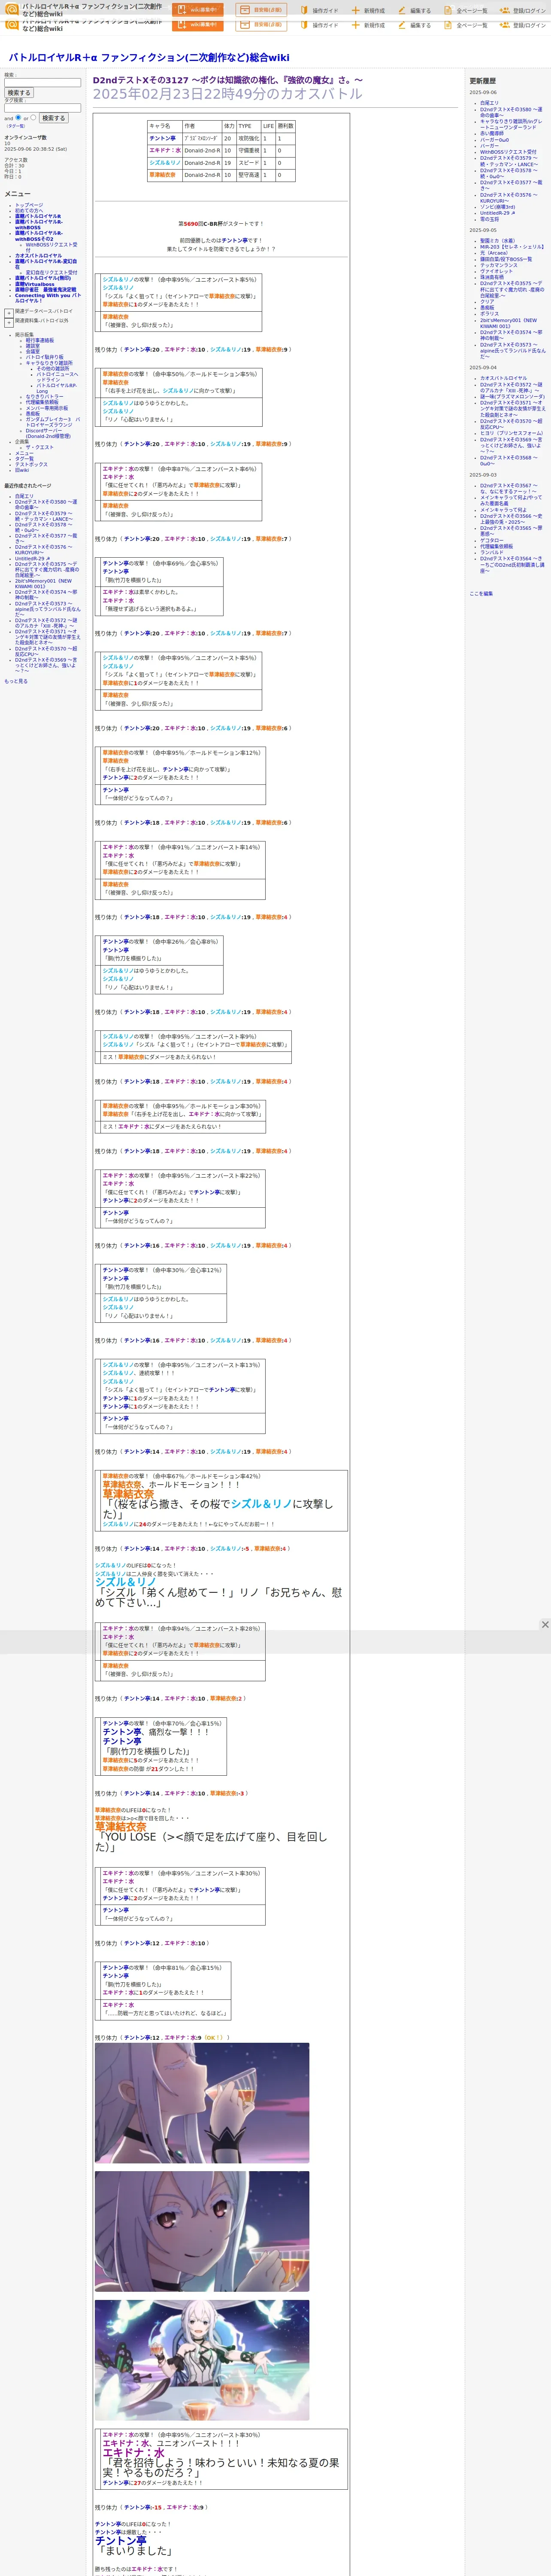Select the 'or' radio for tag search
Screen dimensions: 551x2576
point(33,117)
